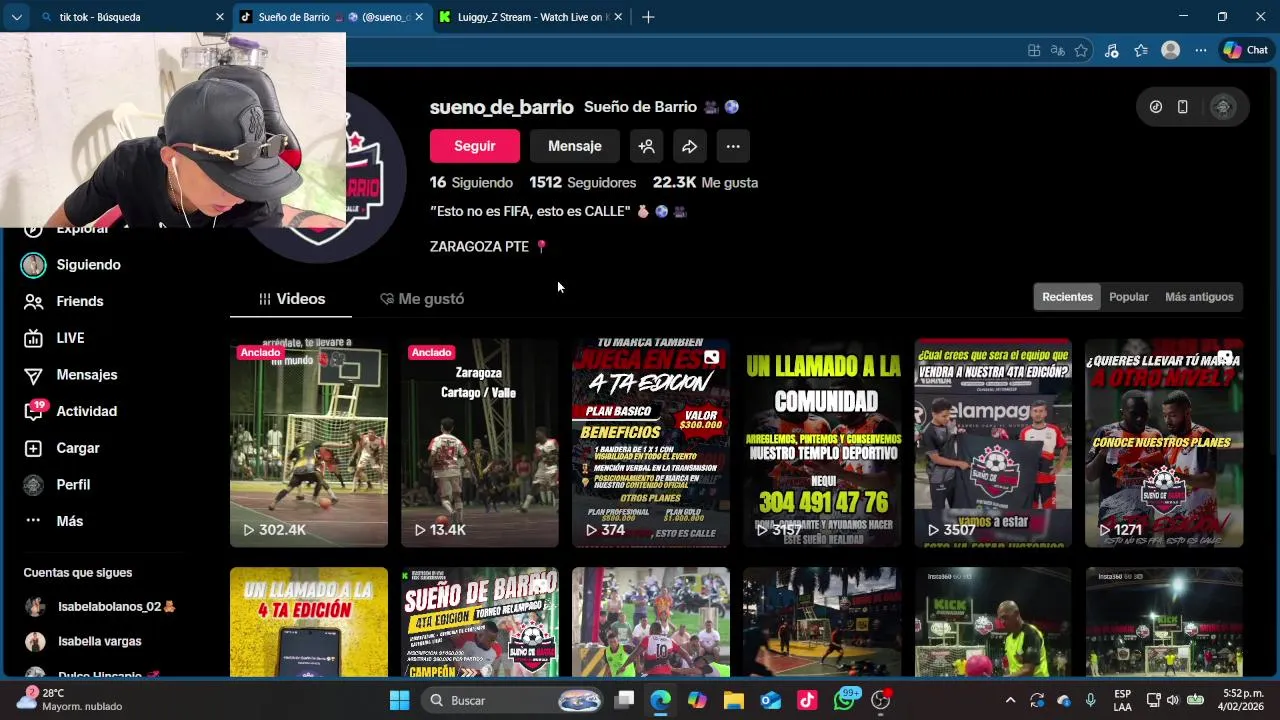Open the split screen icon in address bar

pyautogui.click(x=1034, y=50)
